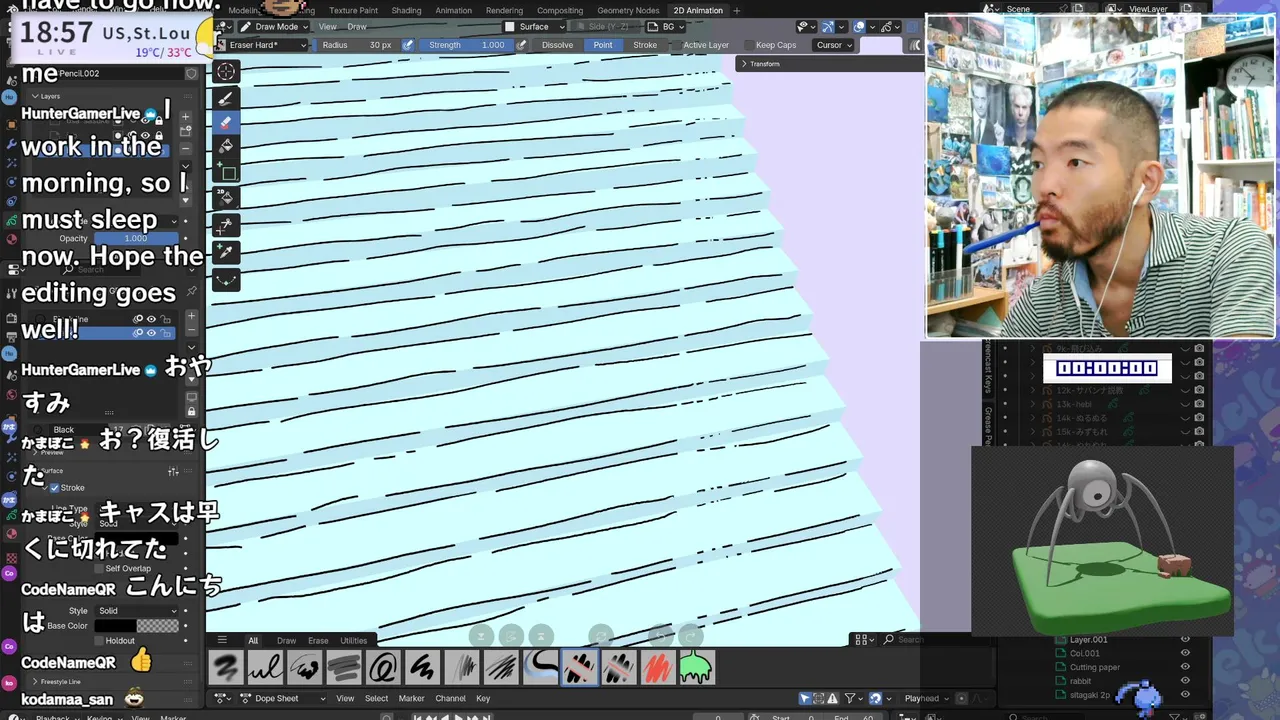Toggle the Keep Caps checkbox

point(749,45)
